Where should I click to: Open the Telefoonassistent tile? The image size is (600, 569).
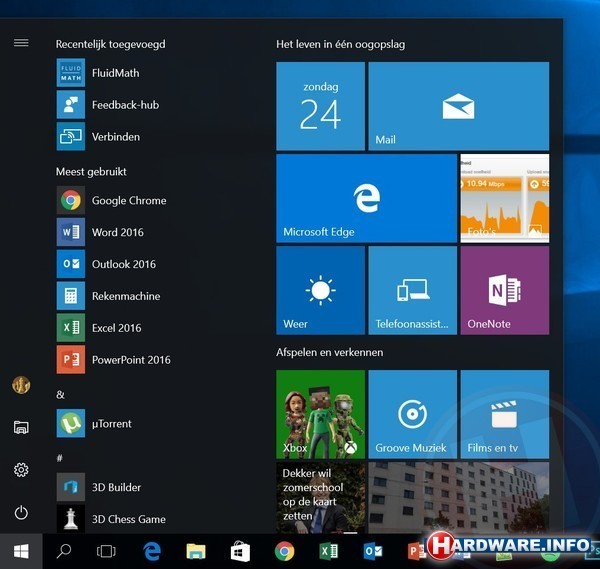click(x=412, y=290)
